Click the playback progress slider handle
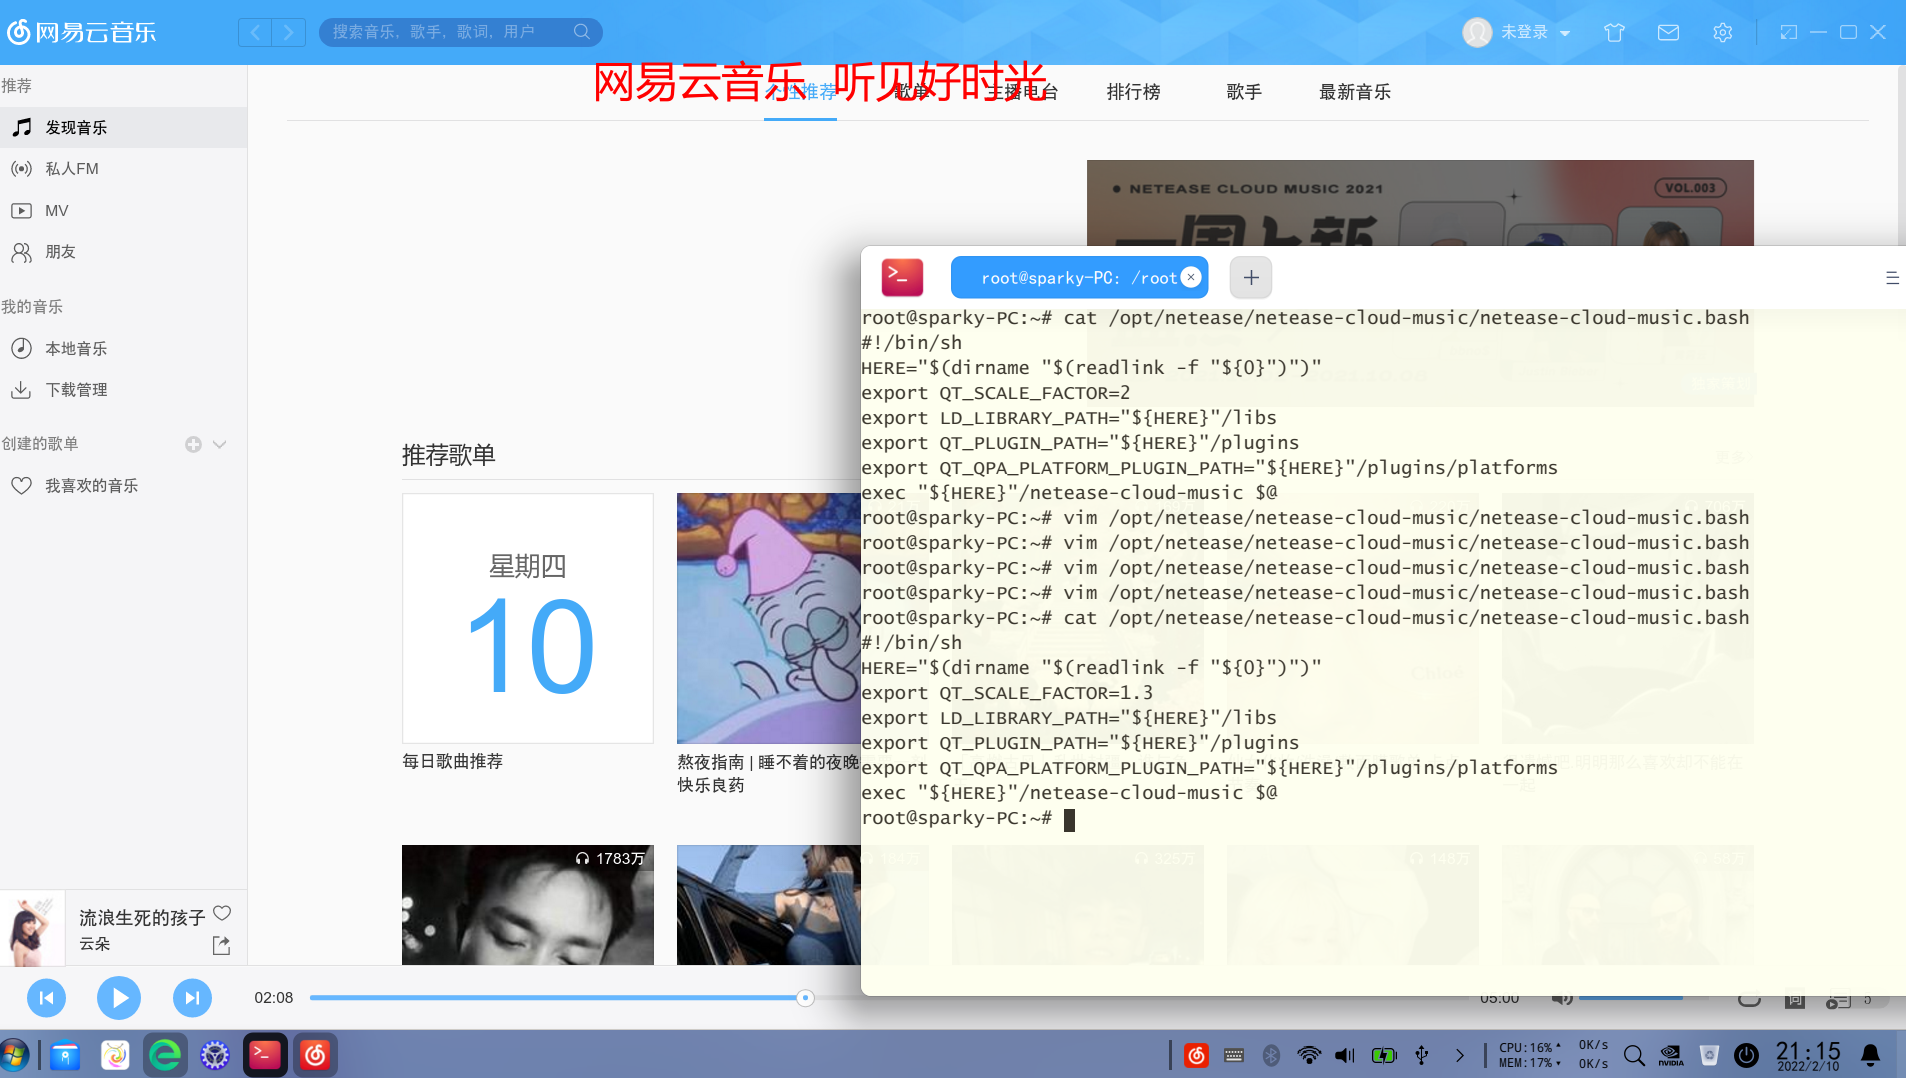The height and width of the screenshot is (1078, 1906). (x=805, y=998)
